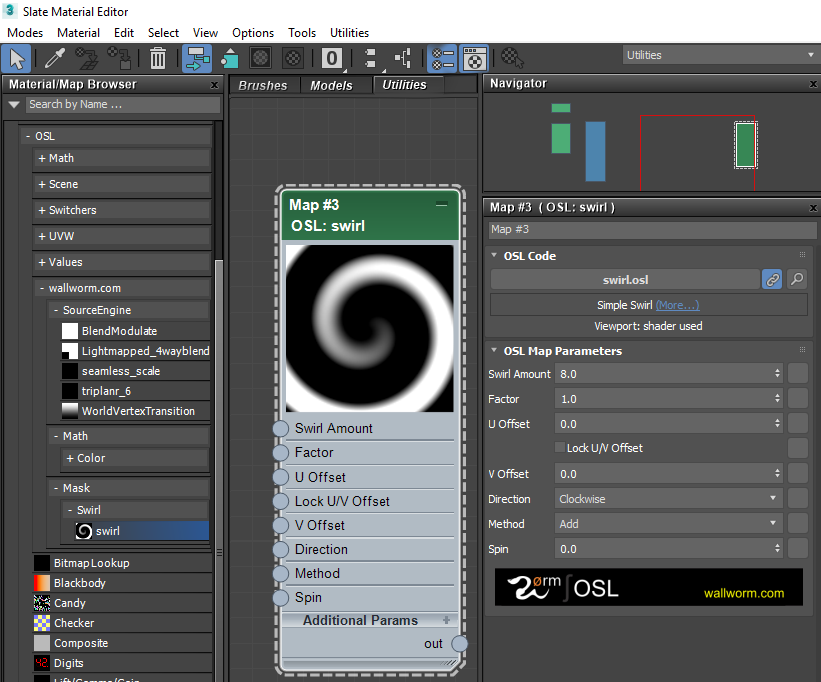Adjust Swirl Amount spinner arrows

pos(777,374)
